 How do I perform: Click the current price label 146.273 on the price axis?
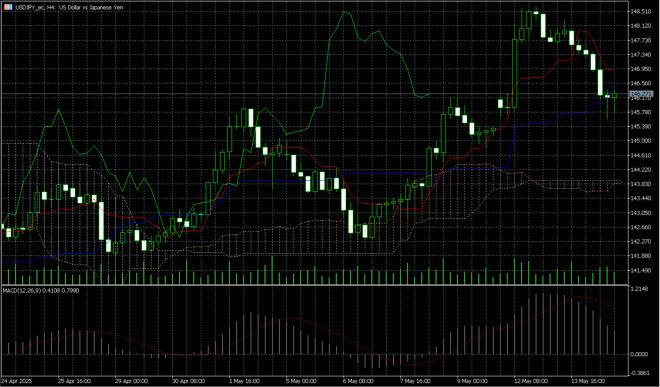pyautogui.click(x=641, y=93)
